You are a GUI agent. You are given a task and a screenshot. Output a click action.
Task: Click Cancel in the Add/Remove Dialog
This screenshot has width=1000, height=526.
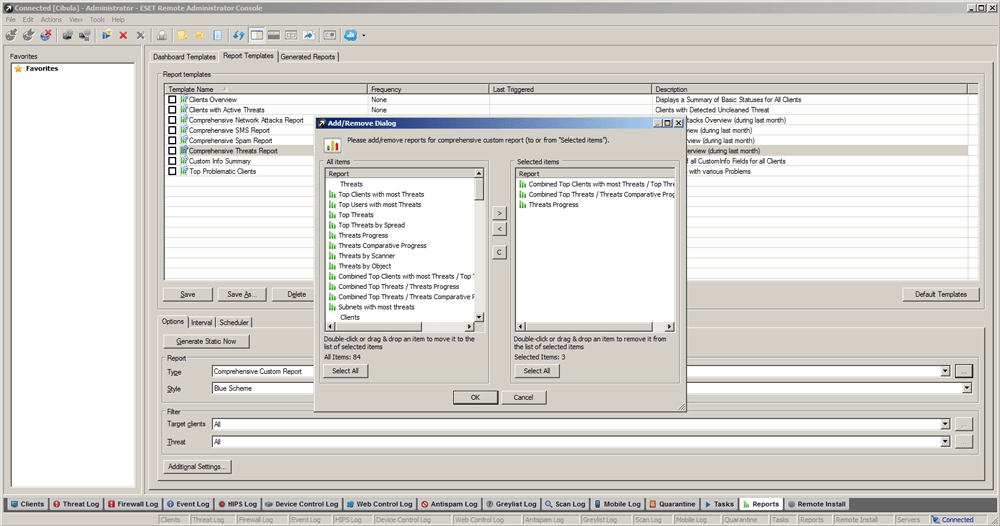(523, 397)
